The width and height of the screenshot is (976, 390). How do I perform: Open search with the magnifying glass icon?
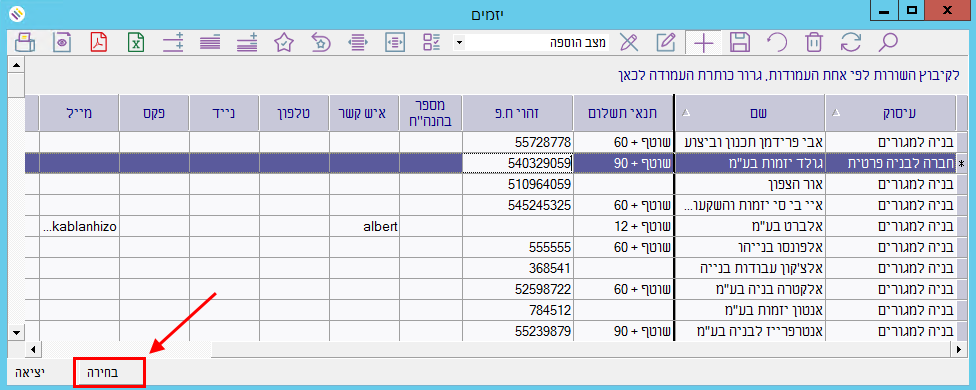(888, 43)
